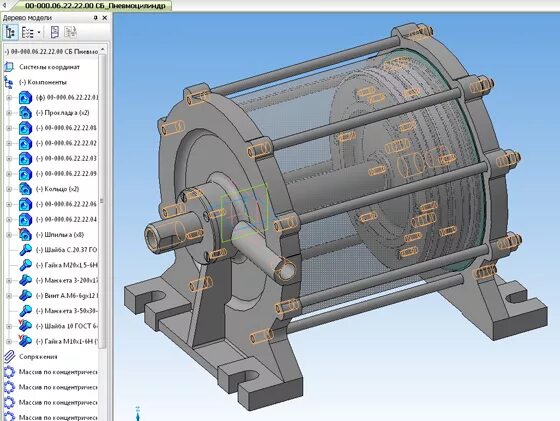Select the Сопряжения label
The height and width of the screenshot is (421, 560).
click(x=38, y=356)
